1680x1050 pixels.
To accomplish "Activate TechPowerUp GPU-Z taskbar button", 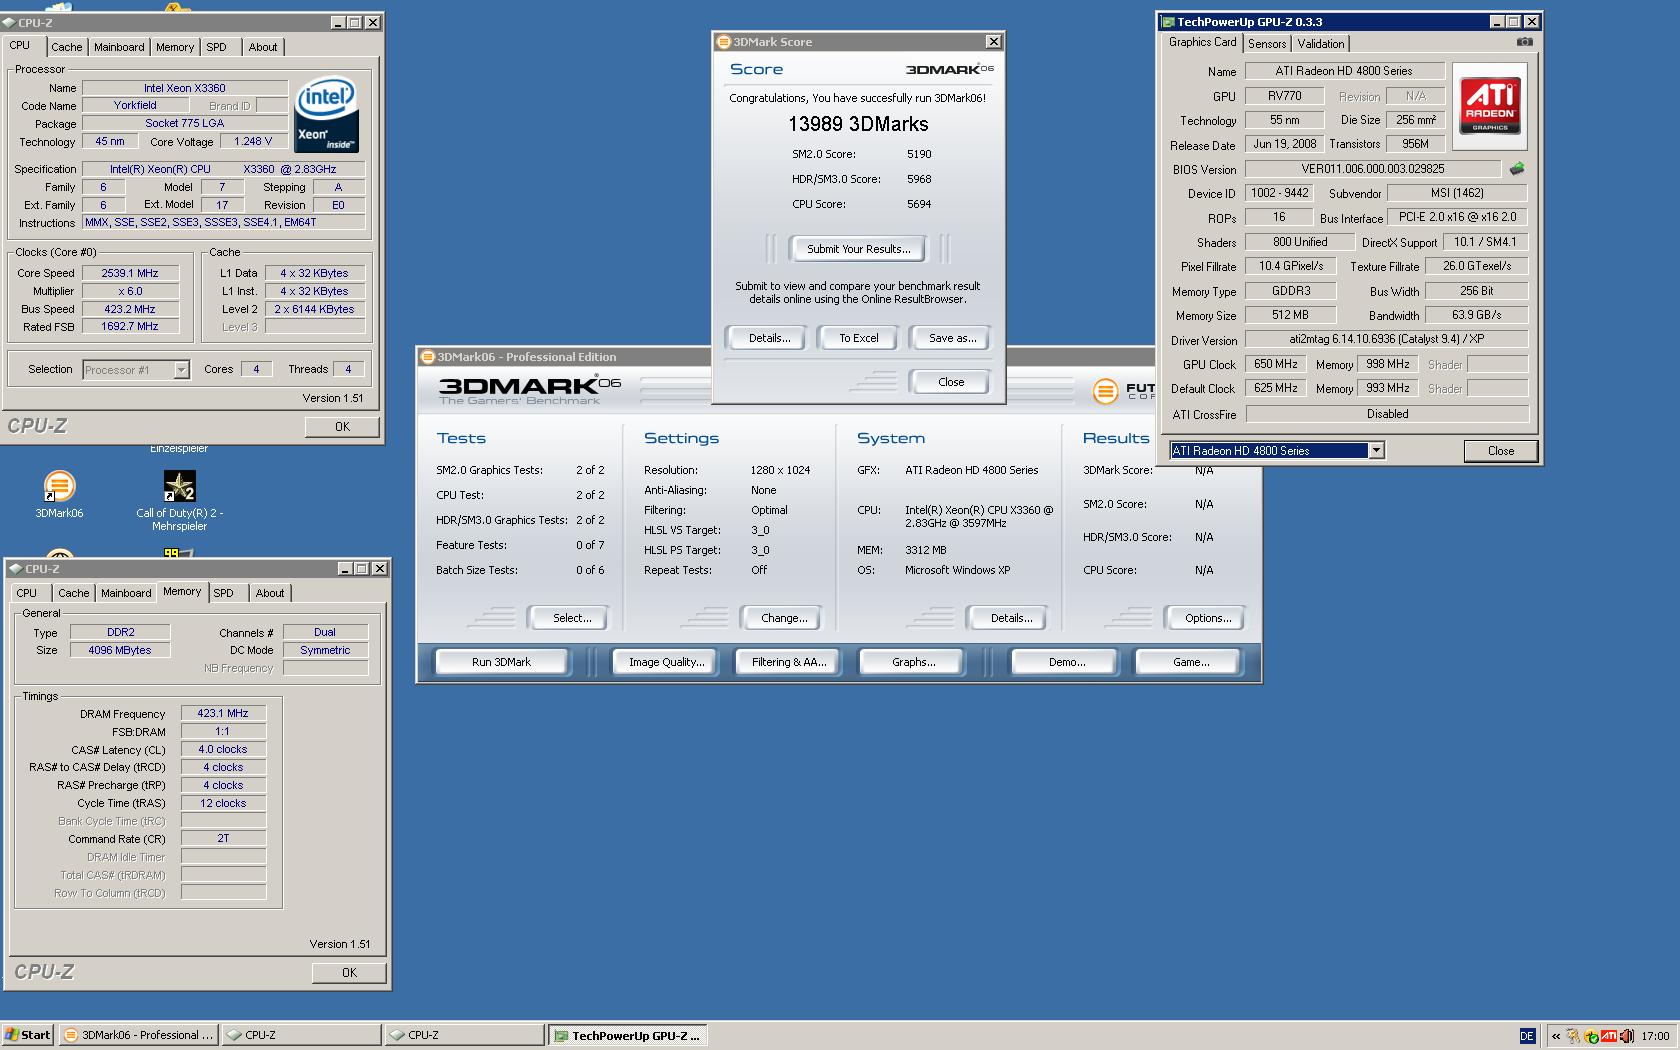I will [x=627, y=1035].
